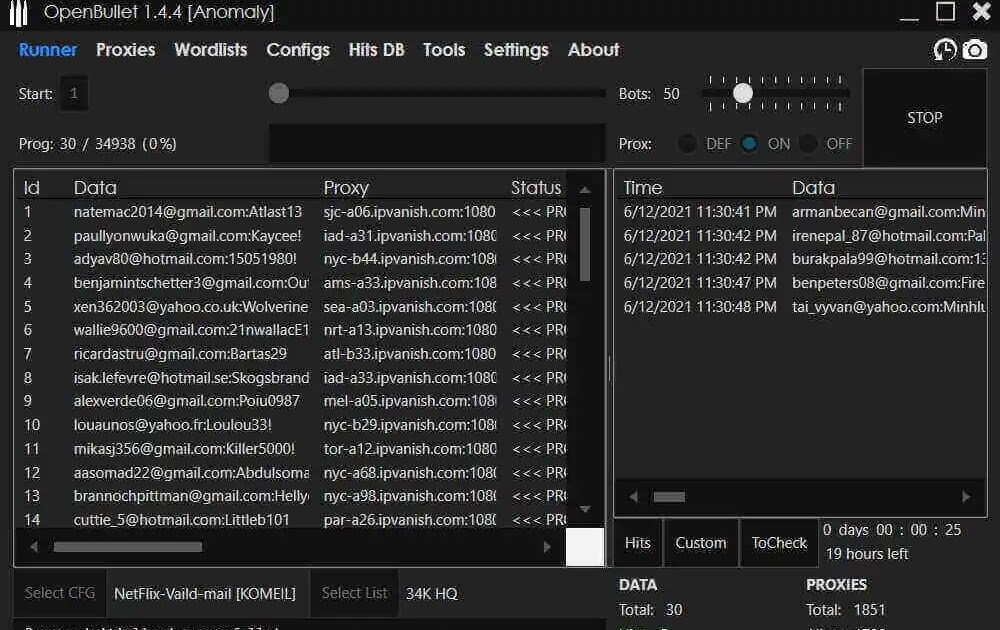
Task: Click the Id column header
Action: (x=31, y=187)
